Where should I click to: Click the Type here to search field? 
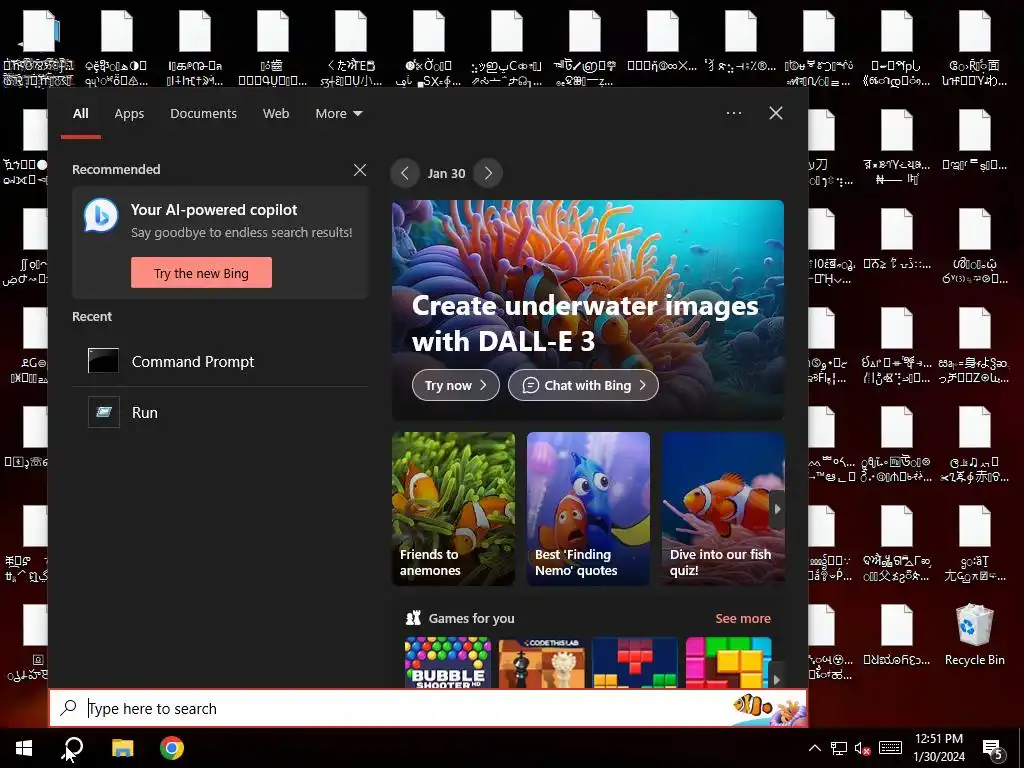pyautogui.click(x=428, y=708)
